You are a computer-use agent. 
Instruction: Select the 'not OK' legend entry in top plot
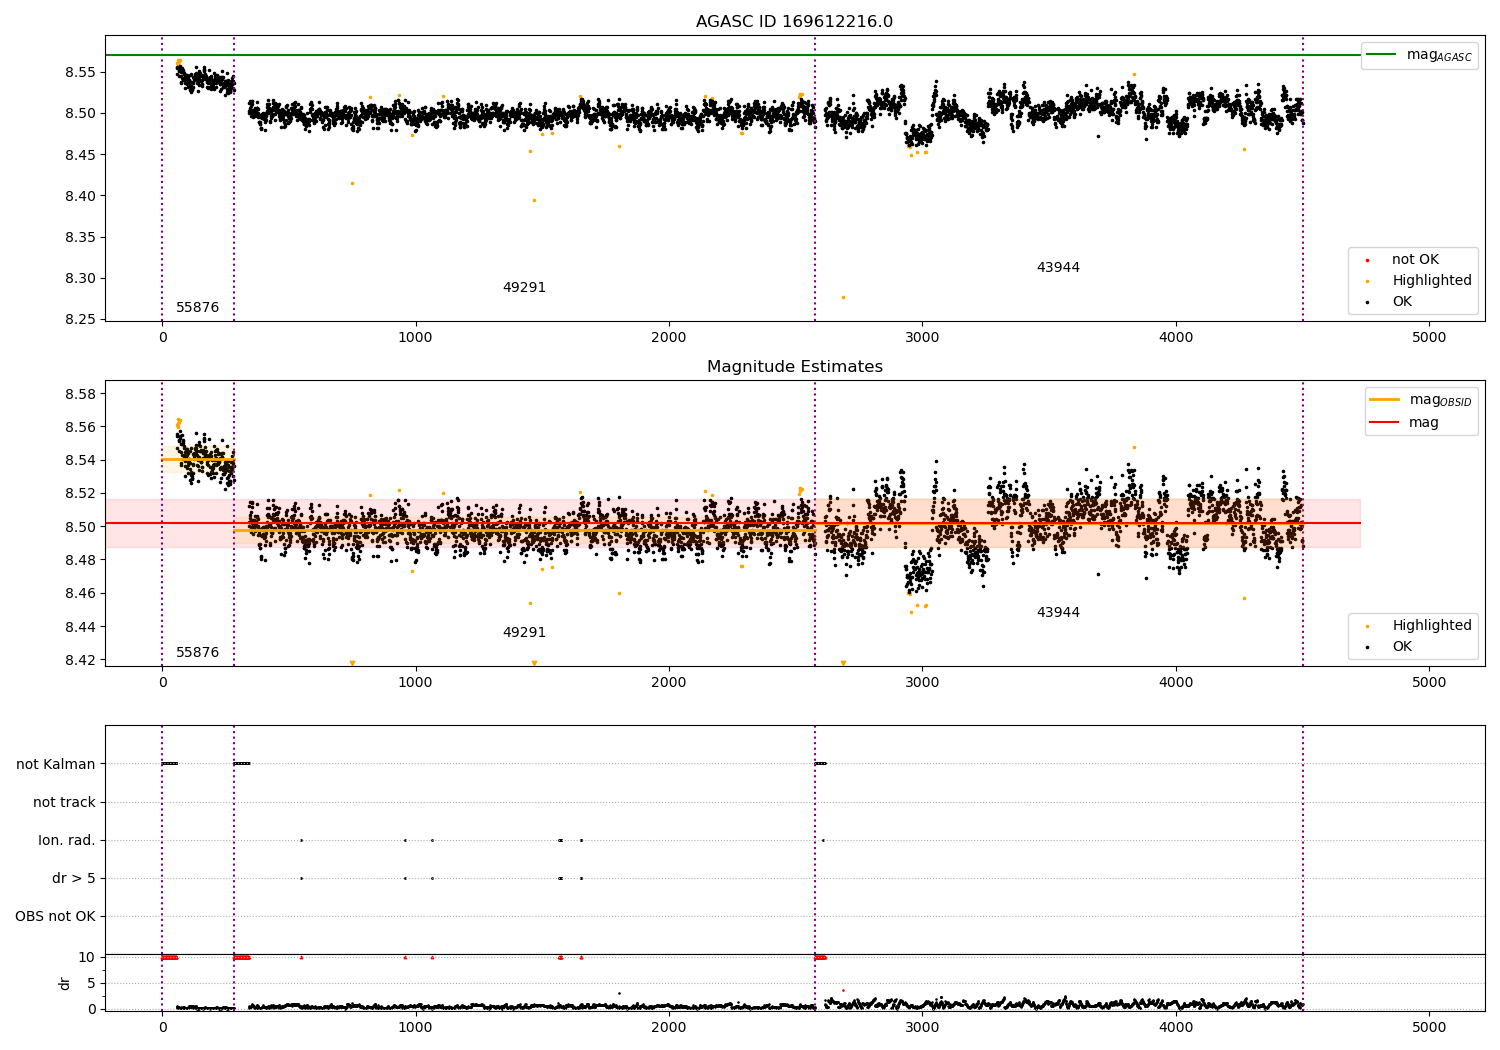(x=1404, y=260)
